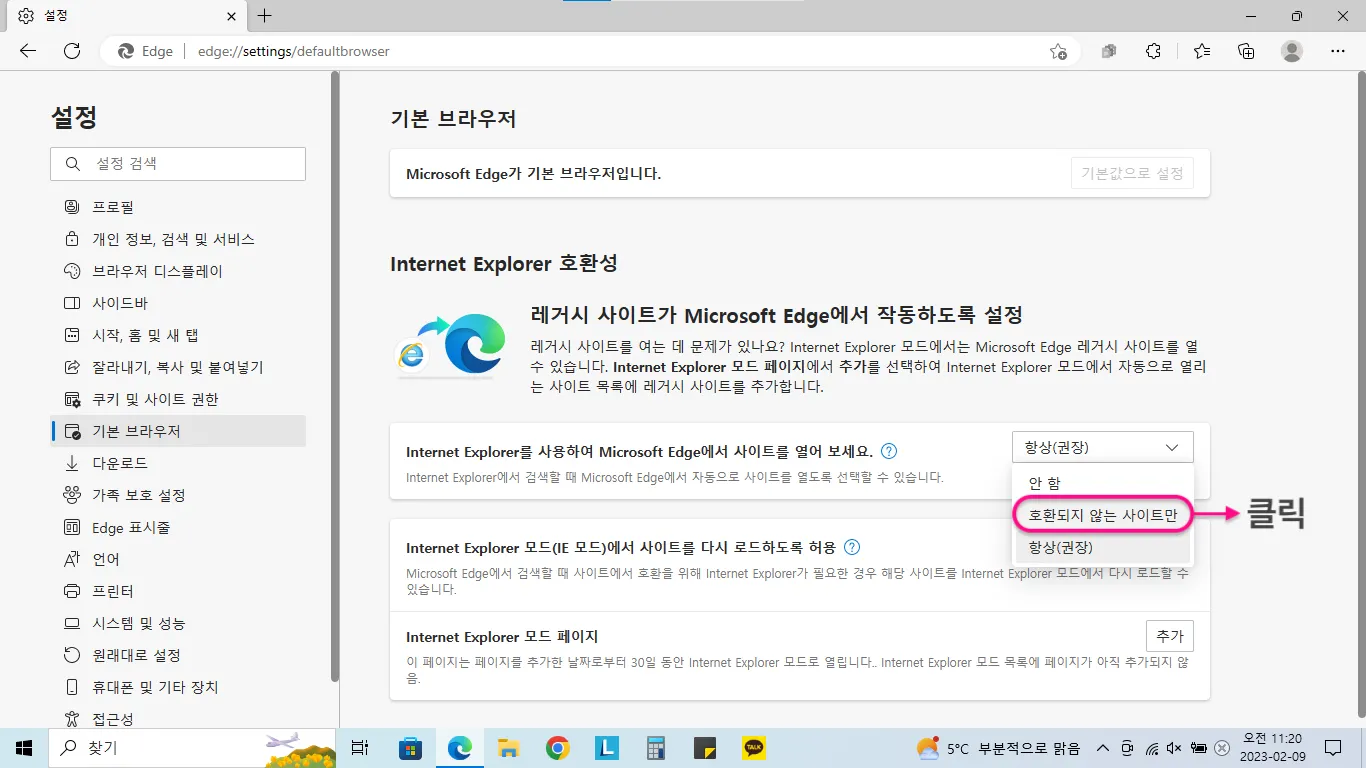Click the 접근성 icon in sidebar

[x=72, y=719]
